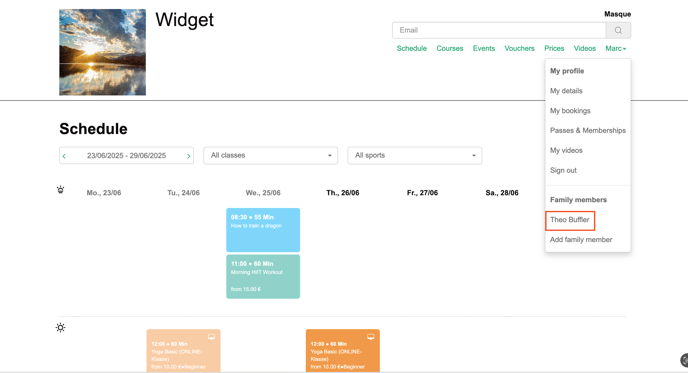This screenshot has width=688, height=373.
Task: Click Add family member link
Action: [581, 240]
